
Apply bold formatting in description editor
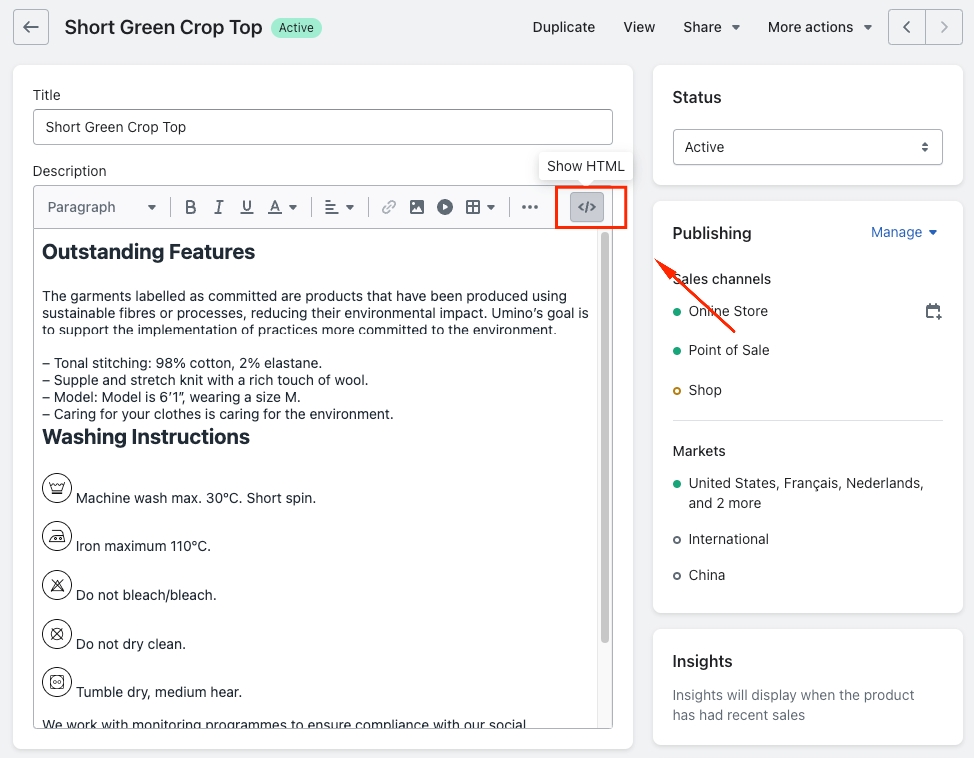[x=190, y=207]
